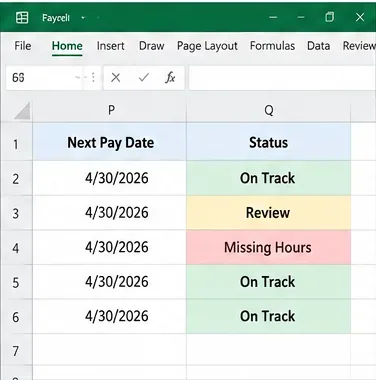Screen dimensions: 376x380
Task: Click the Insert Function fx icon
Action: [x=170, y=78]
